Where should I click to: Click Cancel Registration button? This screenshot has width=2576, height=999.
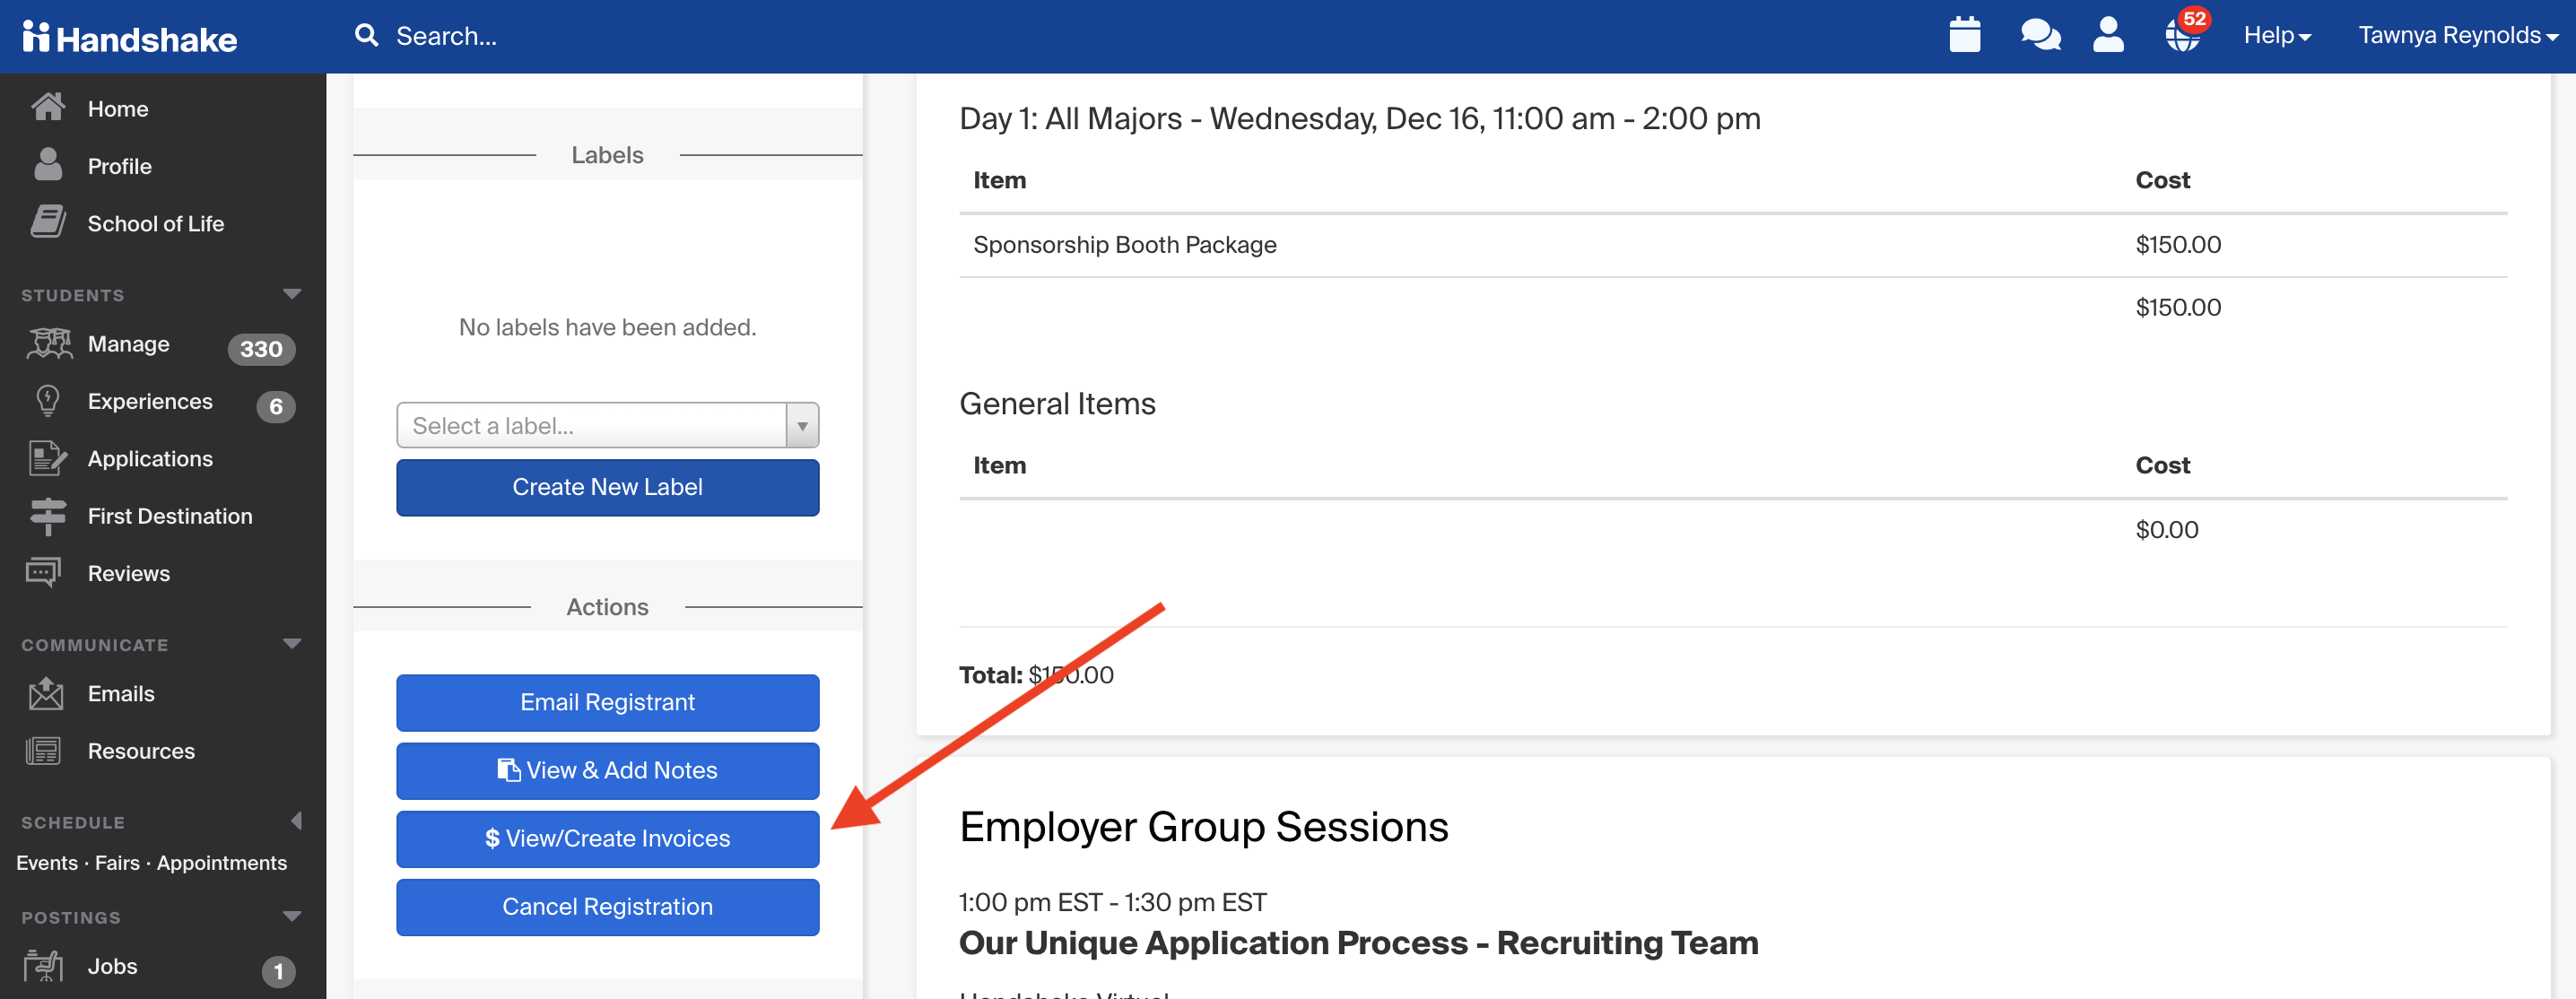(x=607, y=907)
